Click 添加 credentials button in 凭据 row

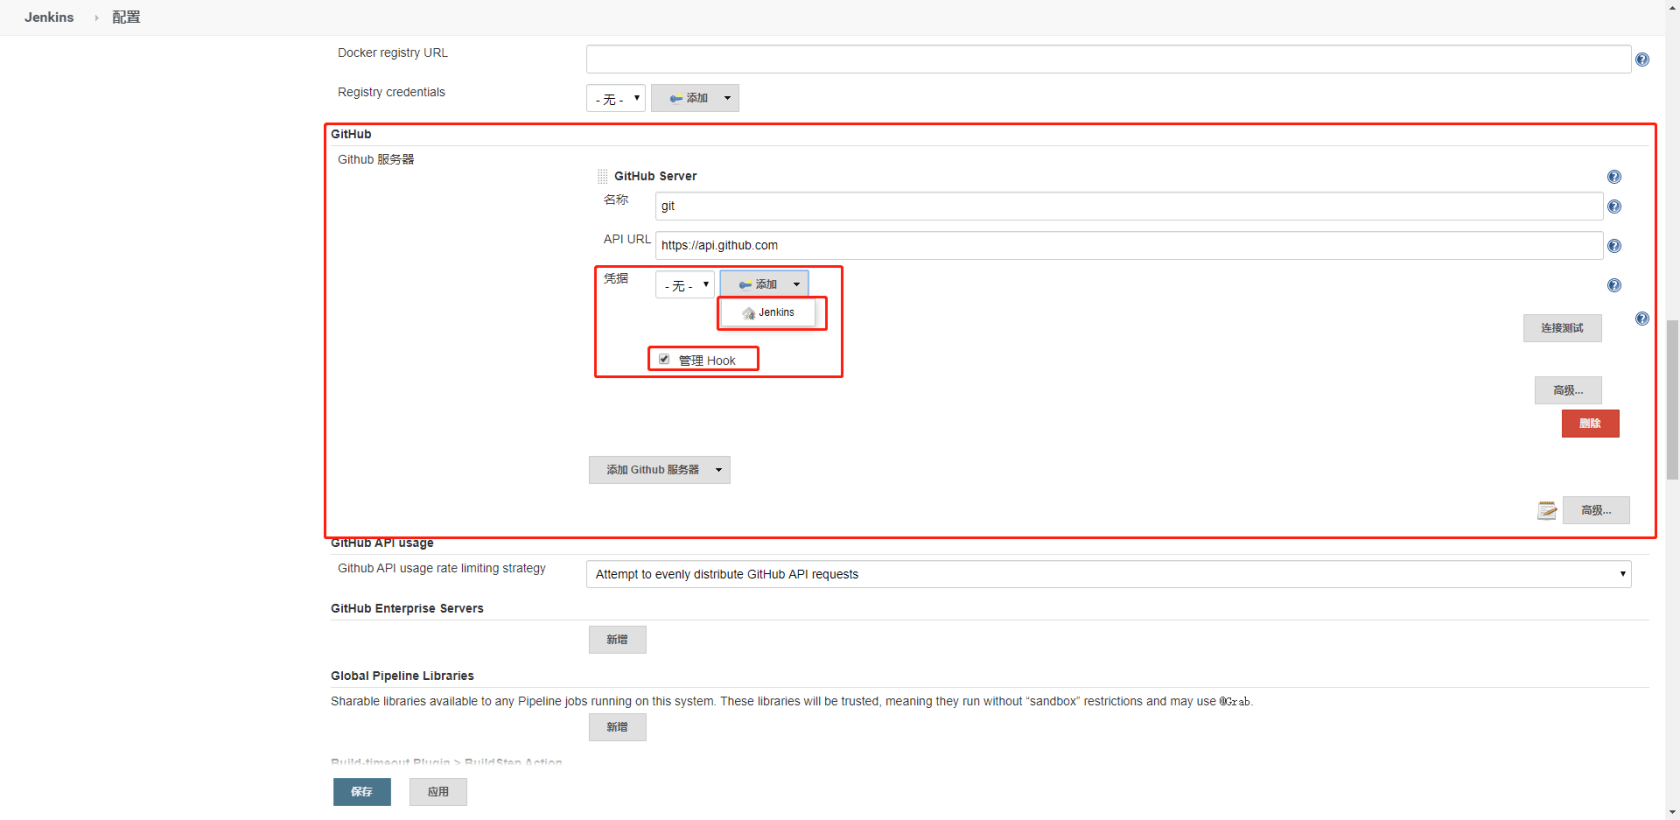click(764, 284)
